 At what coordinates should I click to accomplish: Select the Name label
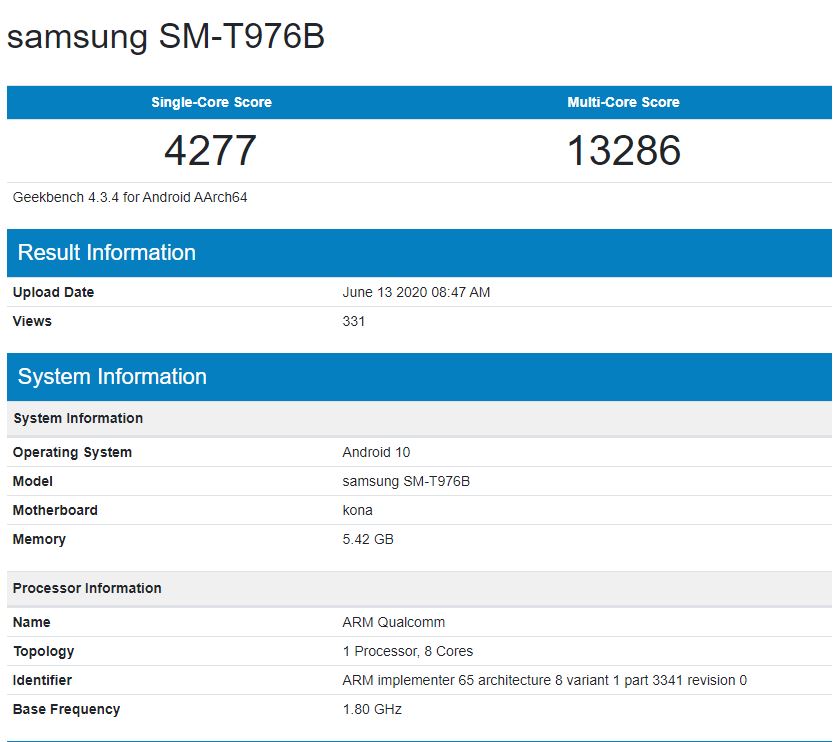(31, 622)
